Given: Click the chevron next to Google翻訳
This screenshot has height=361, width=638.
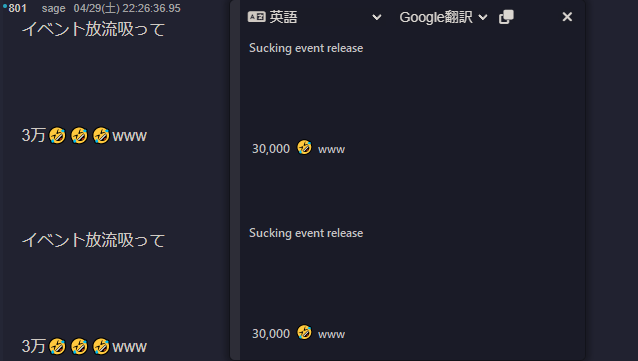Looking at the screenshot, I should click(x=483, y=17).
